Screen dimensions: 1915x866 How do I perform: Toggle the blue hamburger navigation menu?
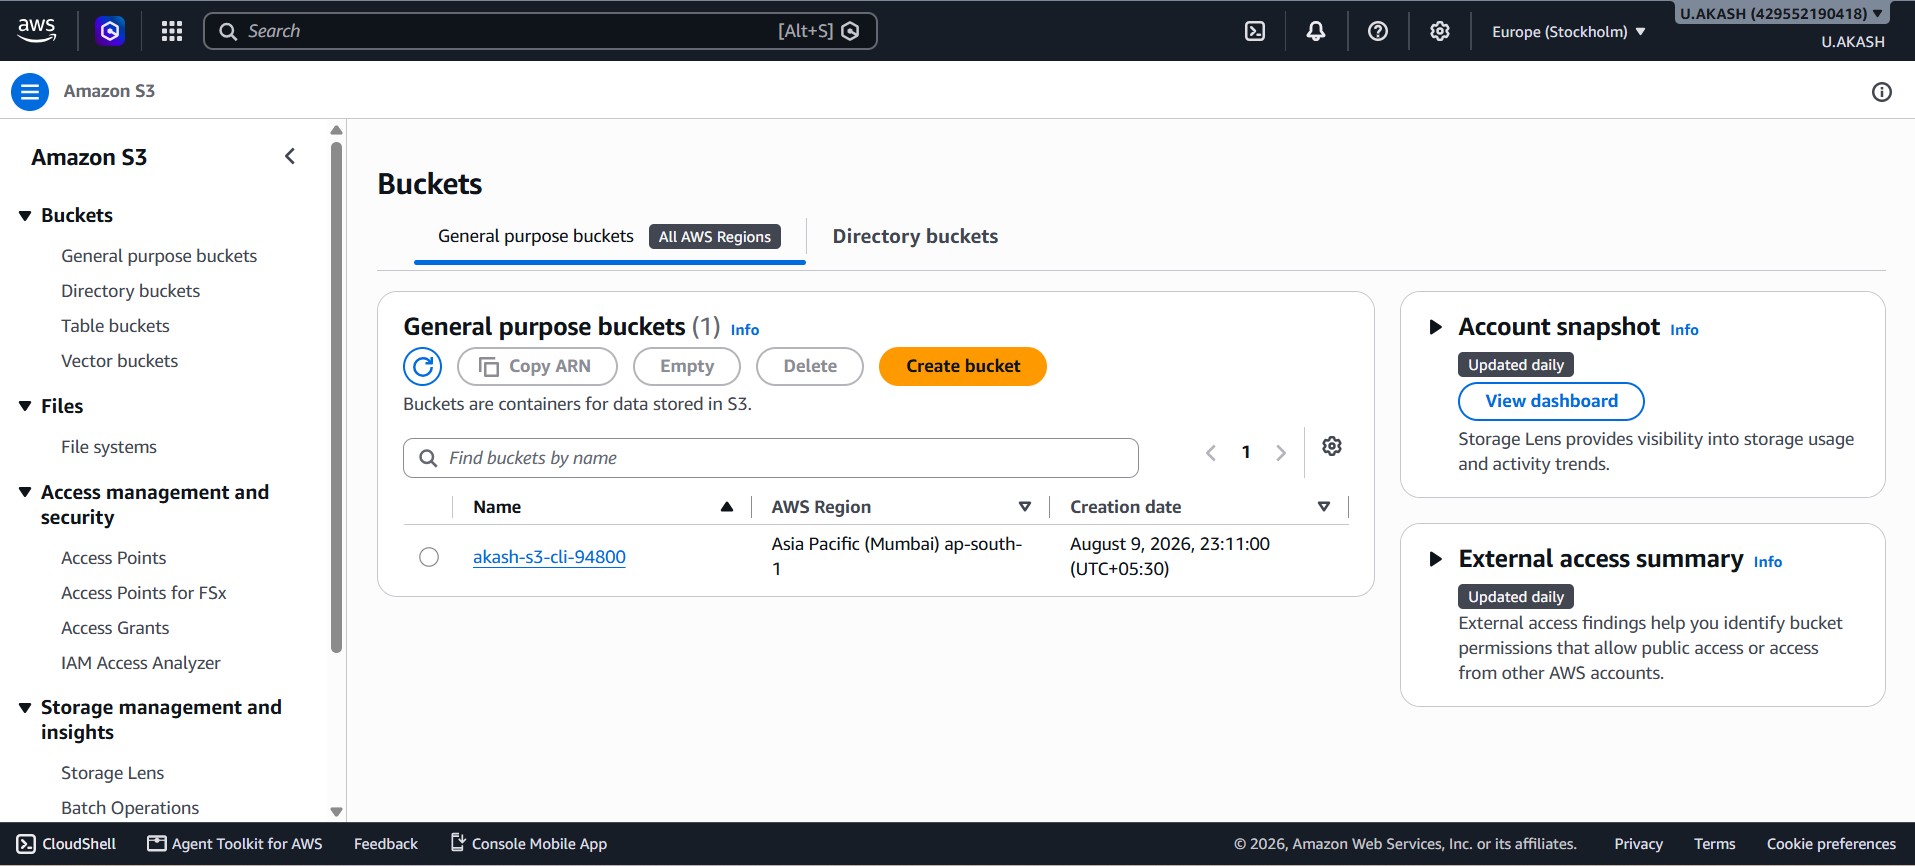pos(30,92)
